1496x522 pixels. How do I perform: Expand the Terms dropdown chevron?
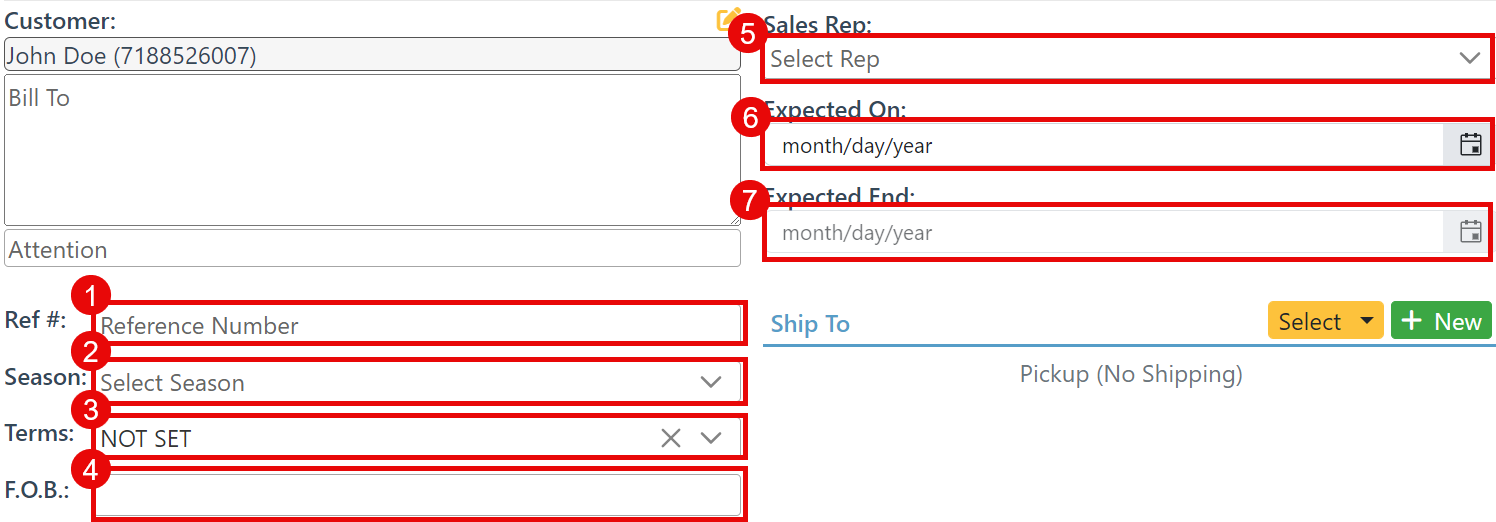click(x=711, y=438)
